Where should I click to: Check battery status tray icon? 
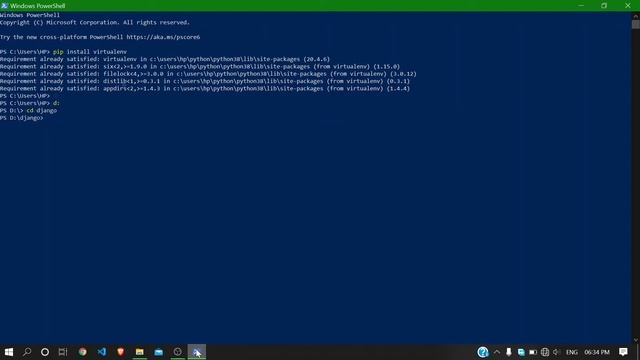(533, 352)
